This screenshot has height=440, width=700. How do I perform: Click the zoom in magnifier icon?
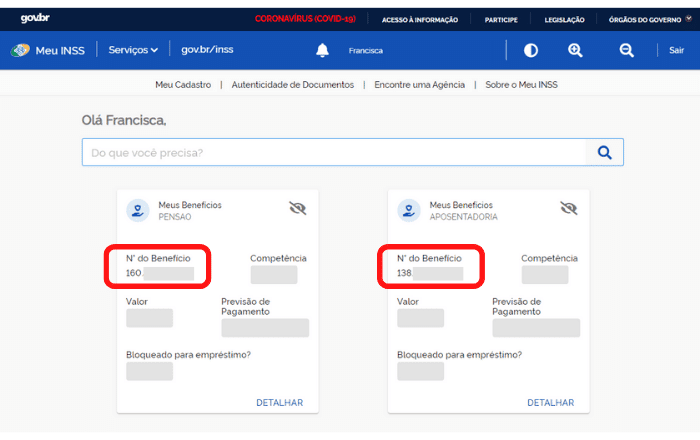coord(575,50)
